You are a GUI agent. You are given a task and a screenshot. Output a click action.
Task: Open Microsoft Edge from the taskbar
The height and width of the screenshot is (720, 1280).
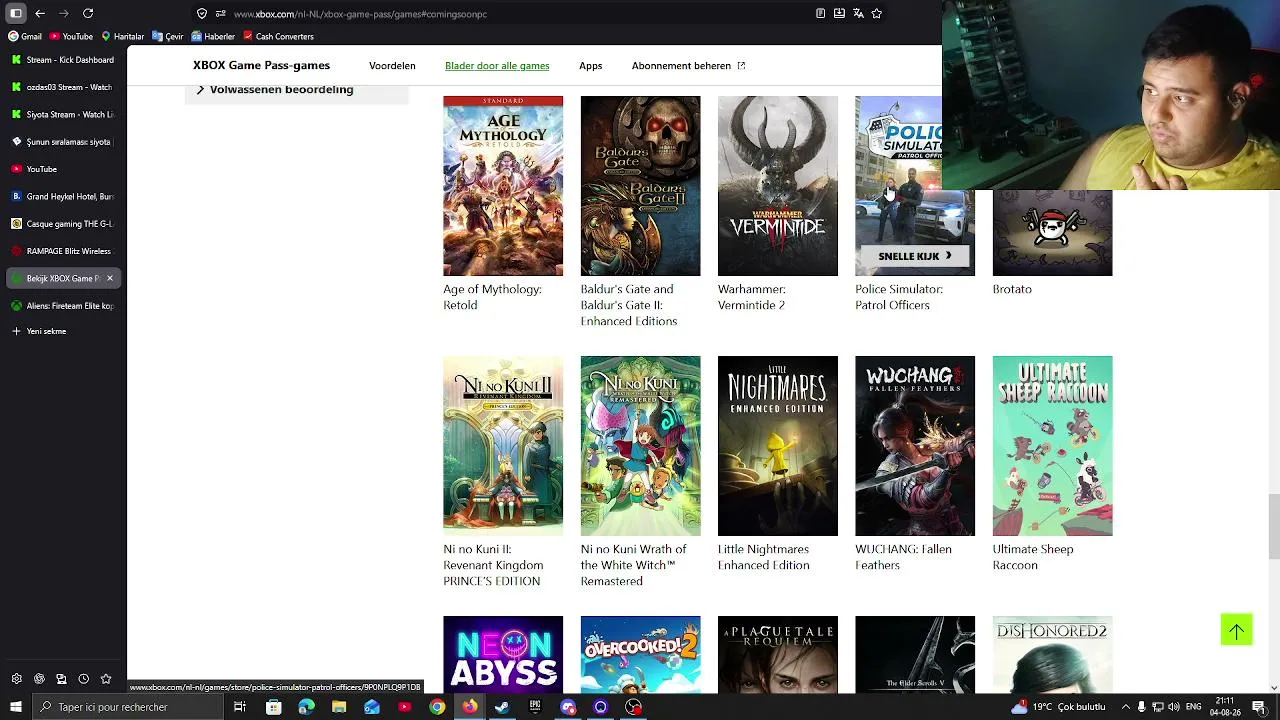(306, 707)
